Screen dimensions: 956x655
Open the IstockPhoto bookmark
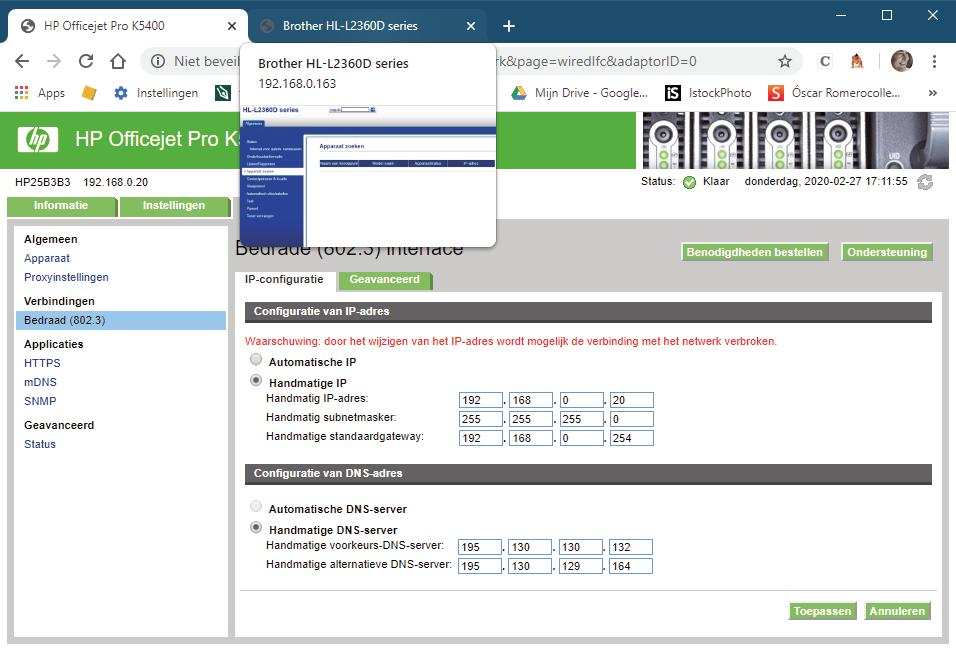tap(708, 93)
